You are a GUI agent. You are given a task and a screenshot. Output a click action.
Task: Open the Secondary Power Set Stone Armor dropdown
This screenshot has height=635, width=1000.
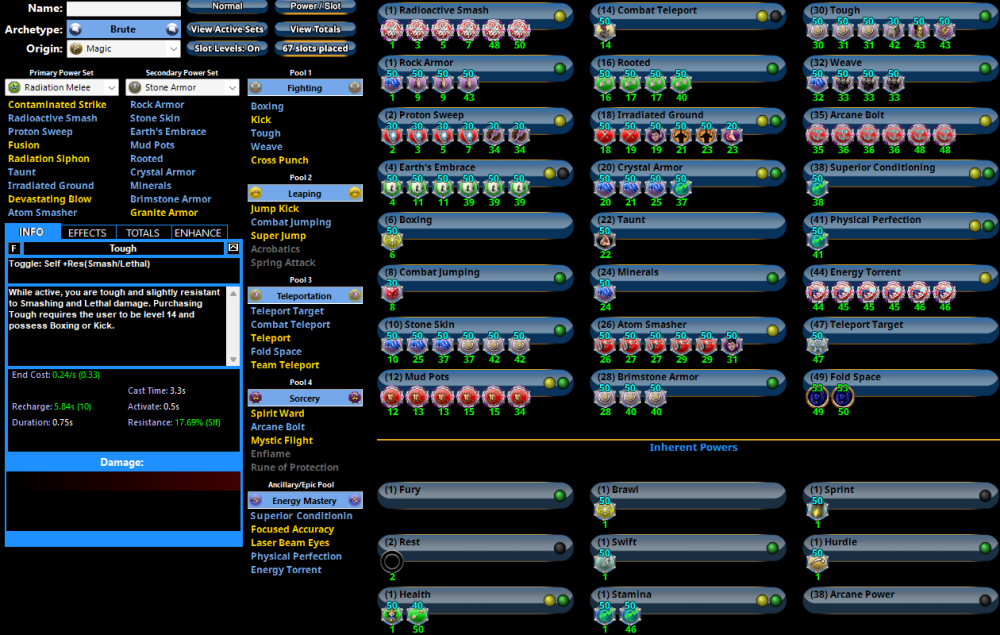tap(183, 88)
